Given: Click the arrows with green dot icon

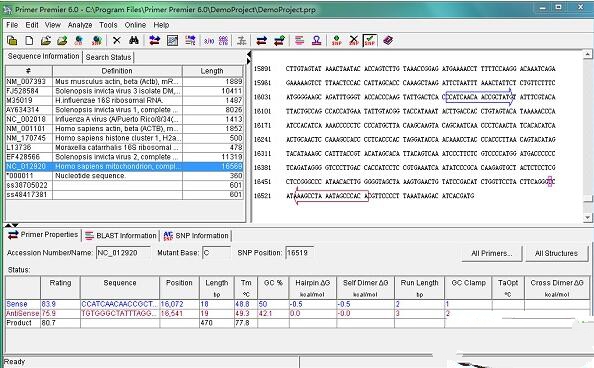Looking at the screenshot, I should point(280,40).
